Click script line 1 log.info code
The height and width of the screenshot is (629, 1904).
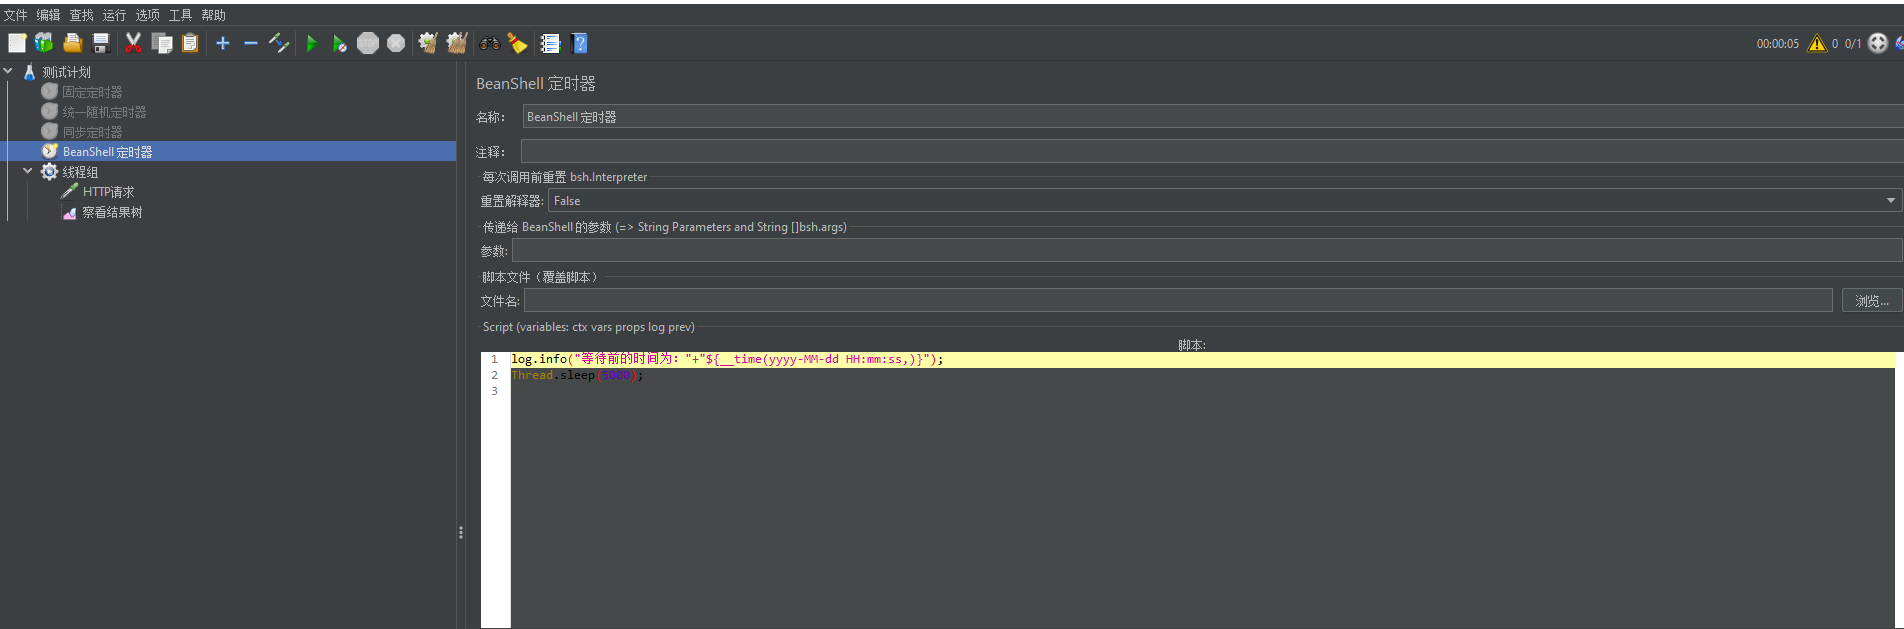pos(727,359)
